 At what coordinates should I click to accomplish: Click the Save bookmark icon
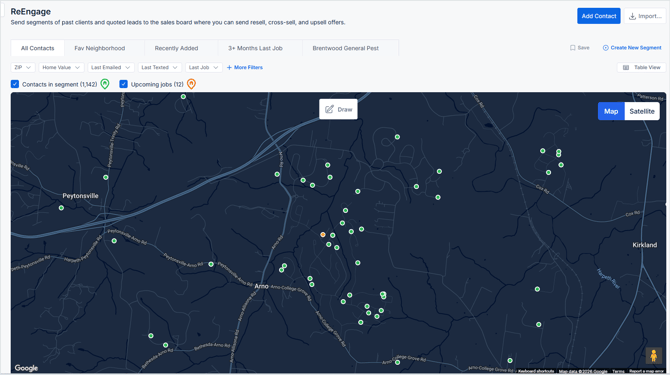573,48
